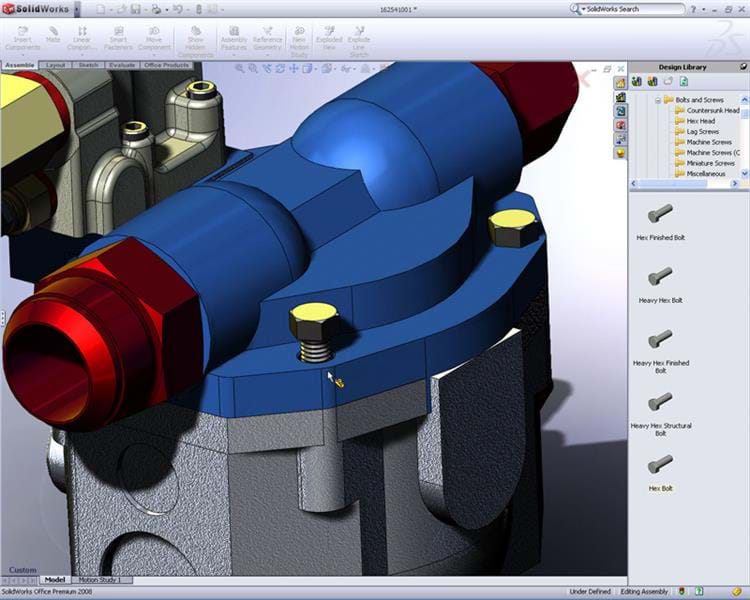
Task: Create New Motion Study
Action: click(x=299, y=42)
